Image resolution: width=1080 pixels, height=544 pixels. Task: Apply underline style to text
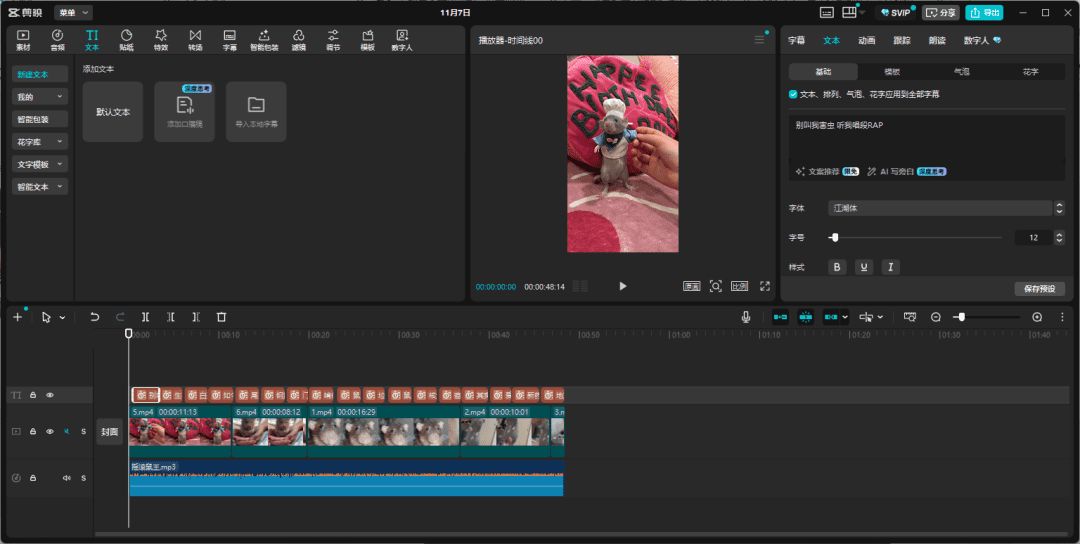[863, 267]
